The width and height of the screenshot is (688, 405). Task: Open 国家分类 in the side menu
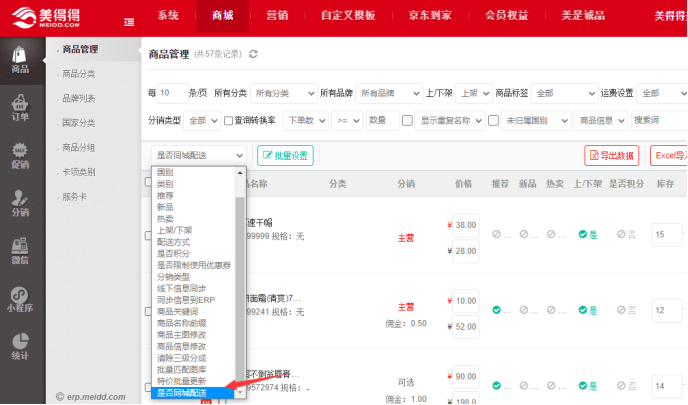[79, 123]
